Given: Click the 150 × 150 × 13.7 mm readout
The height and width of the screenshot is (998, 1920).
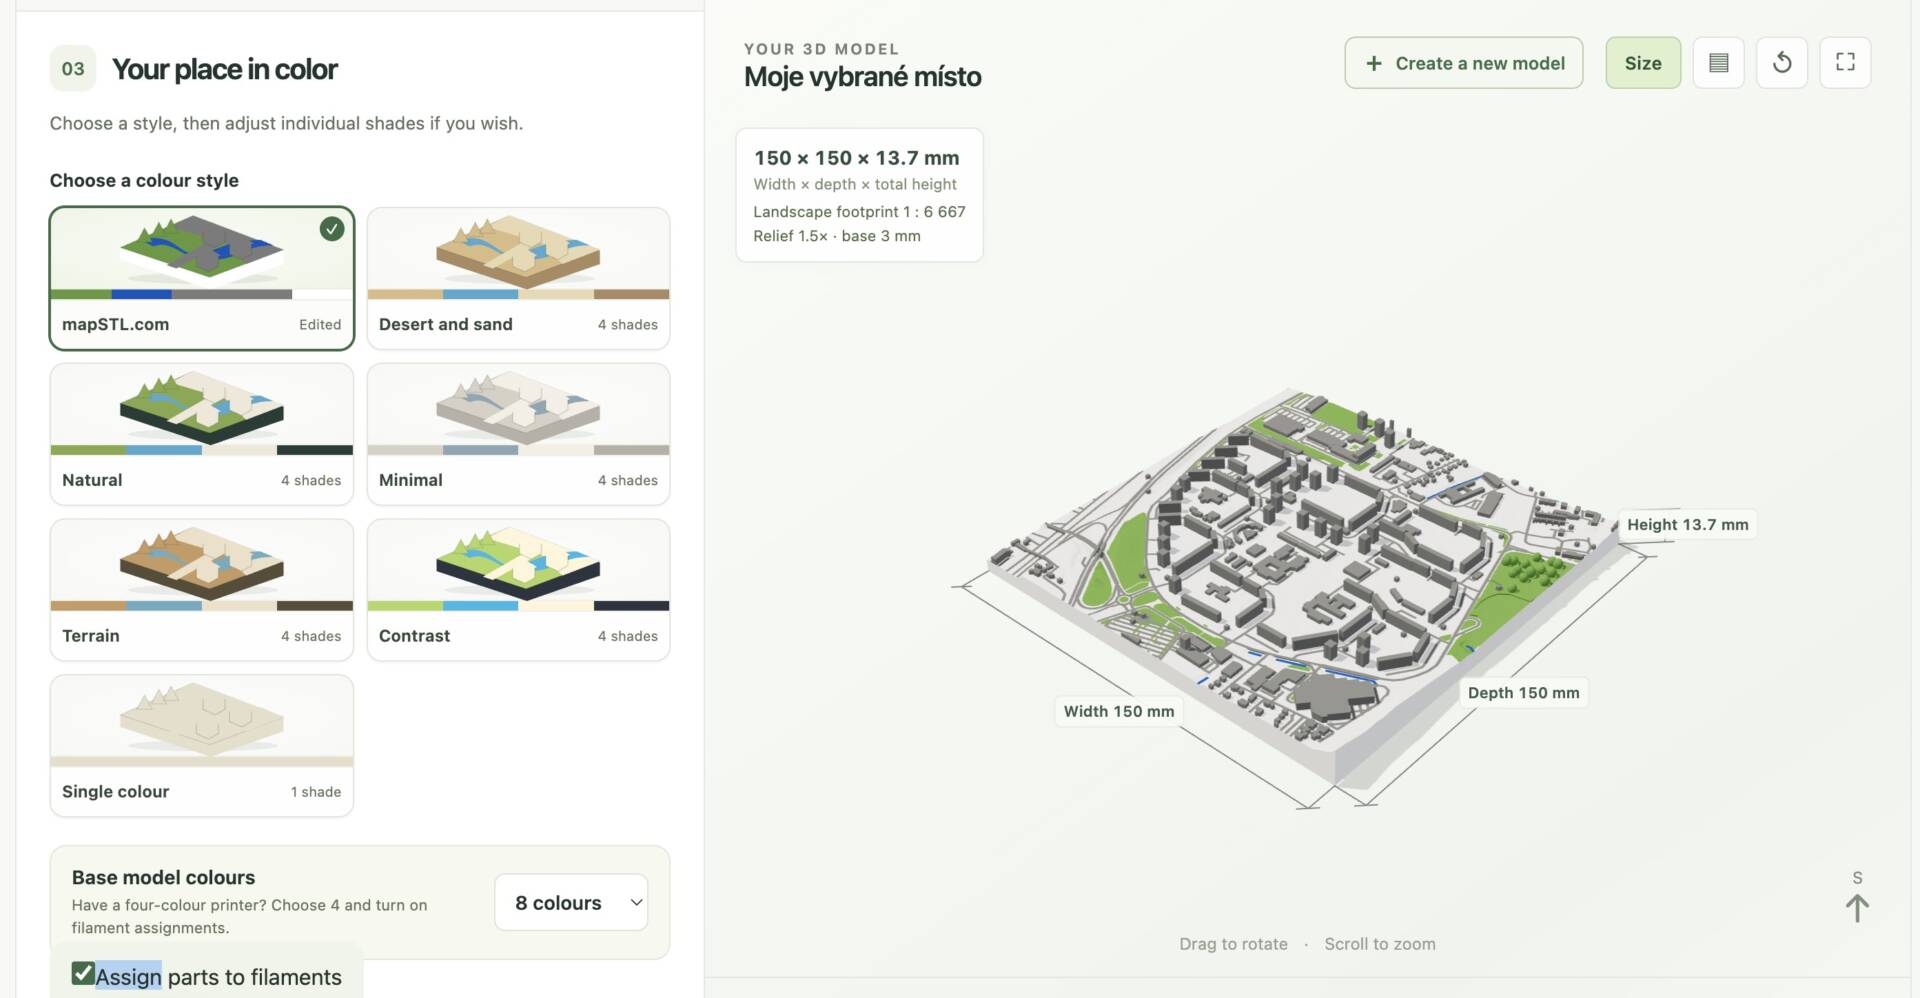Looking at the screenshot, I should pos(856,158).
